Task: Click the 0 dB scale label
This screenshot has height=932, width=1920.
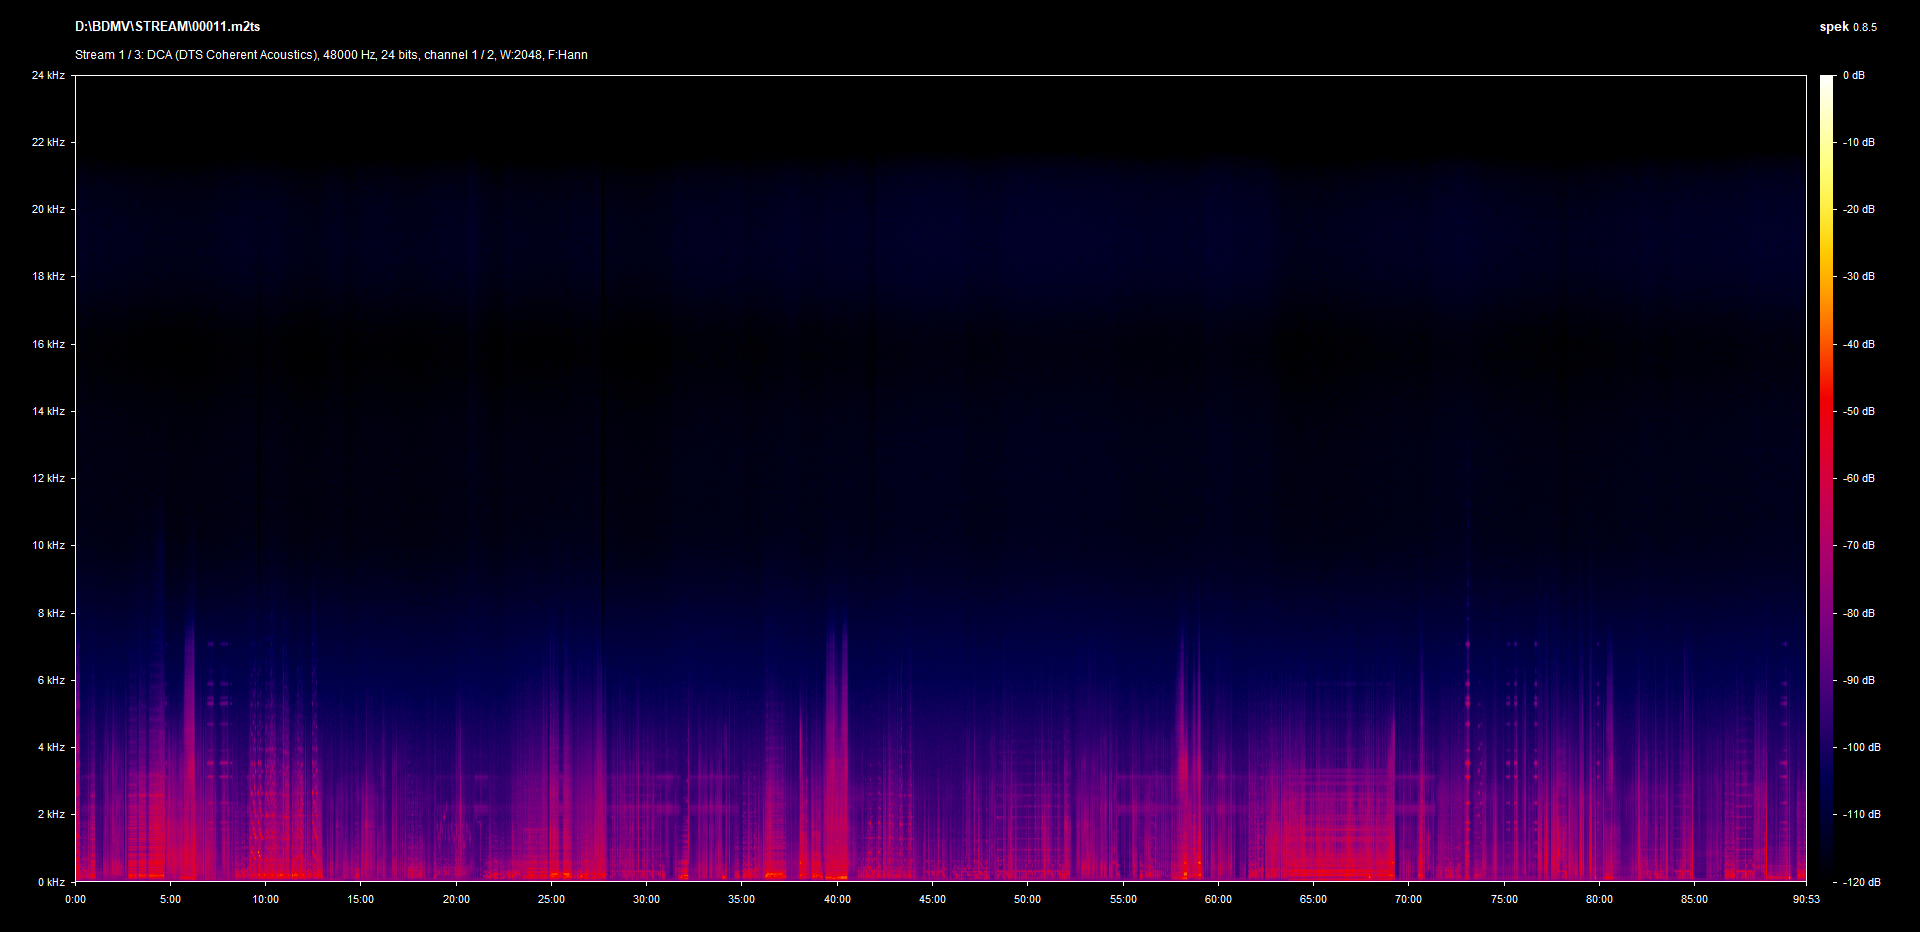Action: click(1853, 76)
